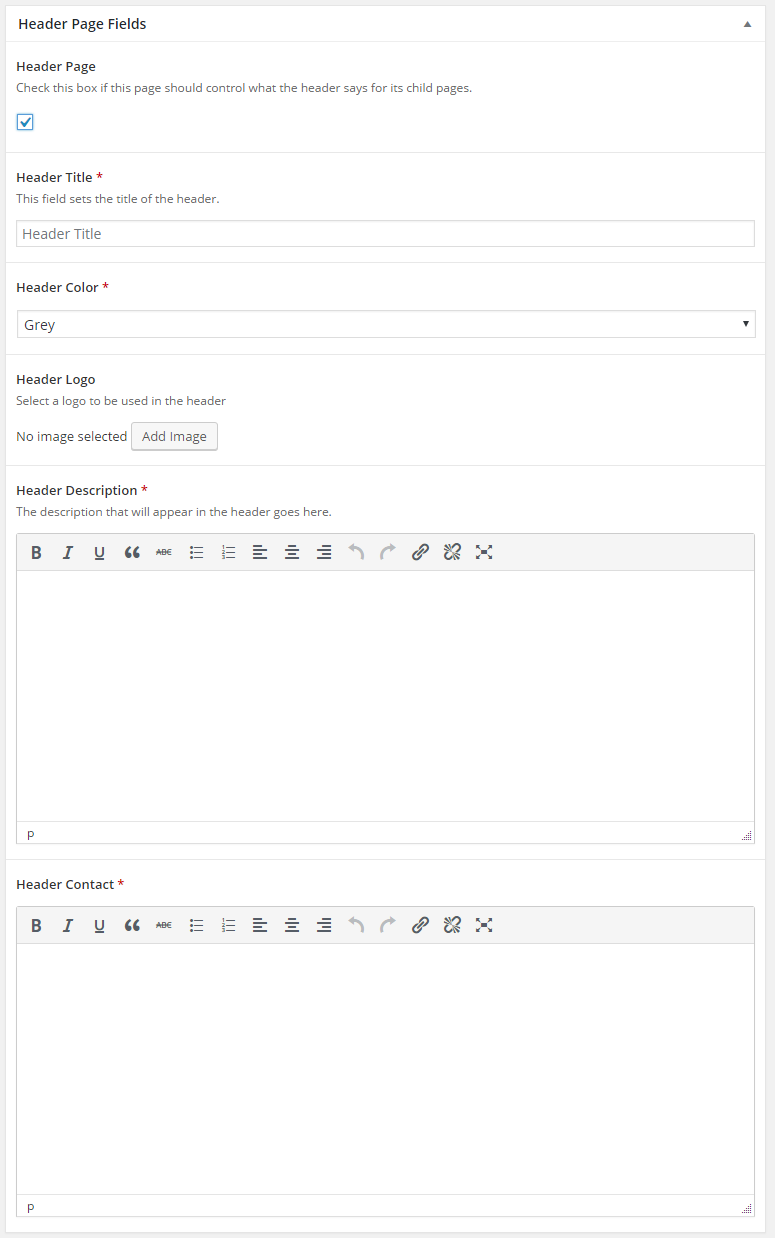775x1238 pixels.
Task: Insert bulleted list in Header Description editor
Action: 197,552
